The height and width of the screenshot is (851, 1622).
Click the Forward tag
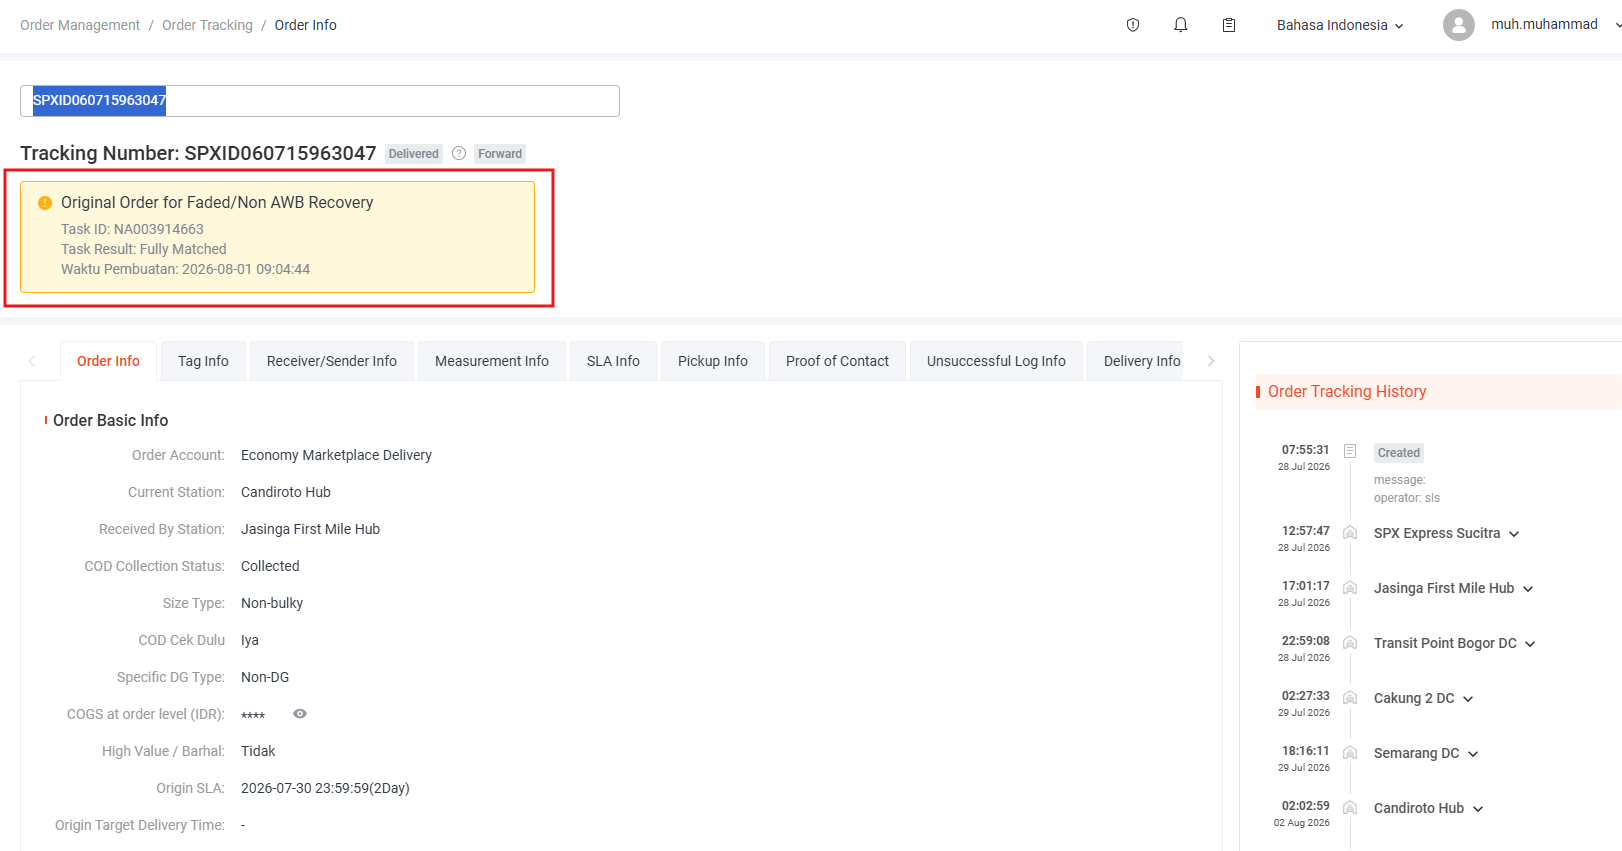[500, 154]
